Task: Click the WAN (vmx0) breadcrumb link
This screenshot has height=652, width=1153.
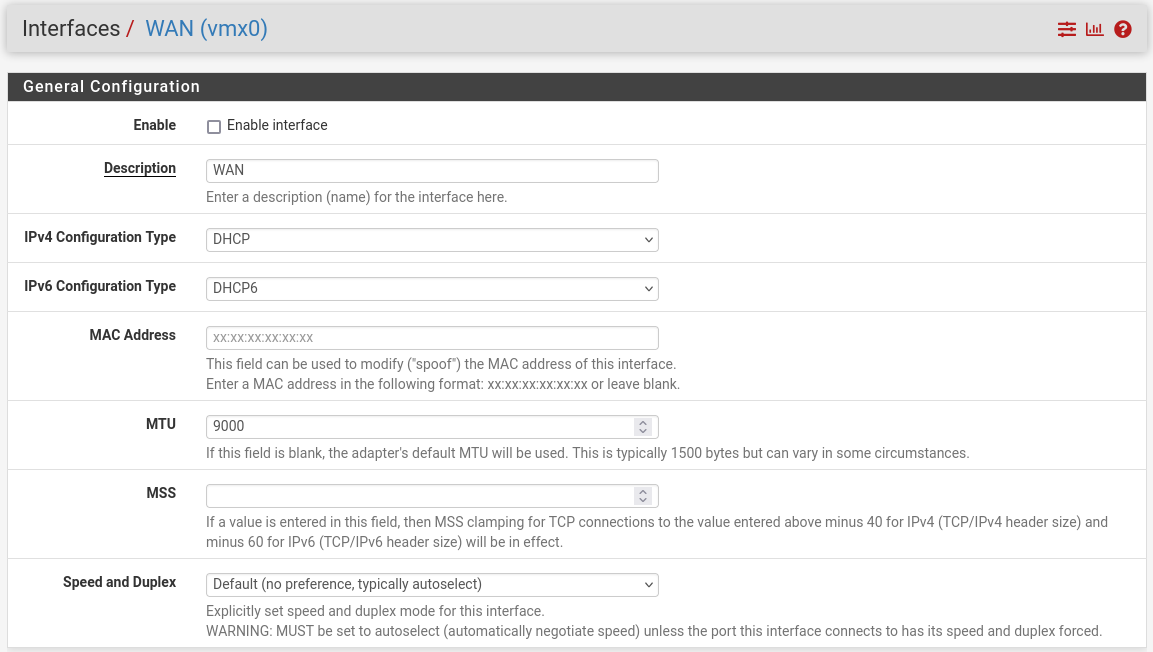Action: tap(206, 29)
